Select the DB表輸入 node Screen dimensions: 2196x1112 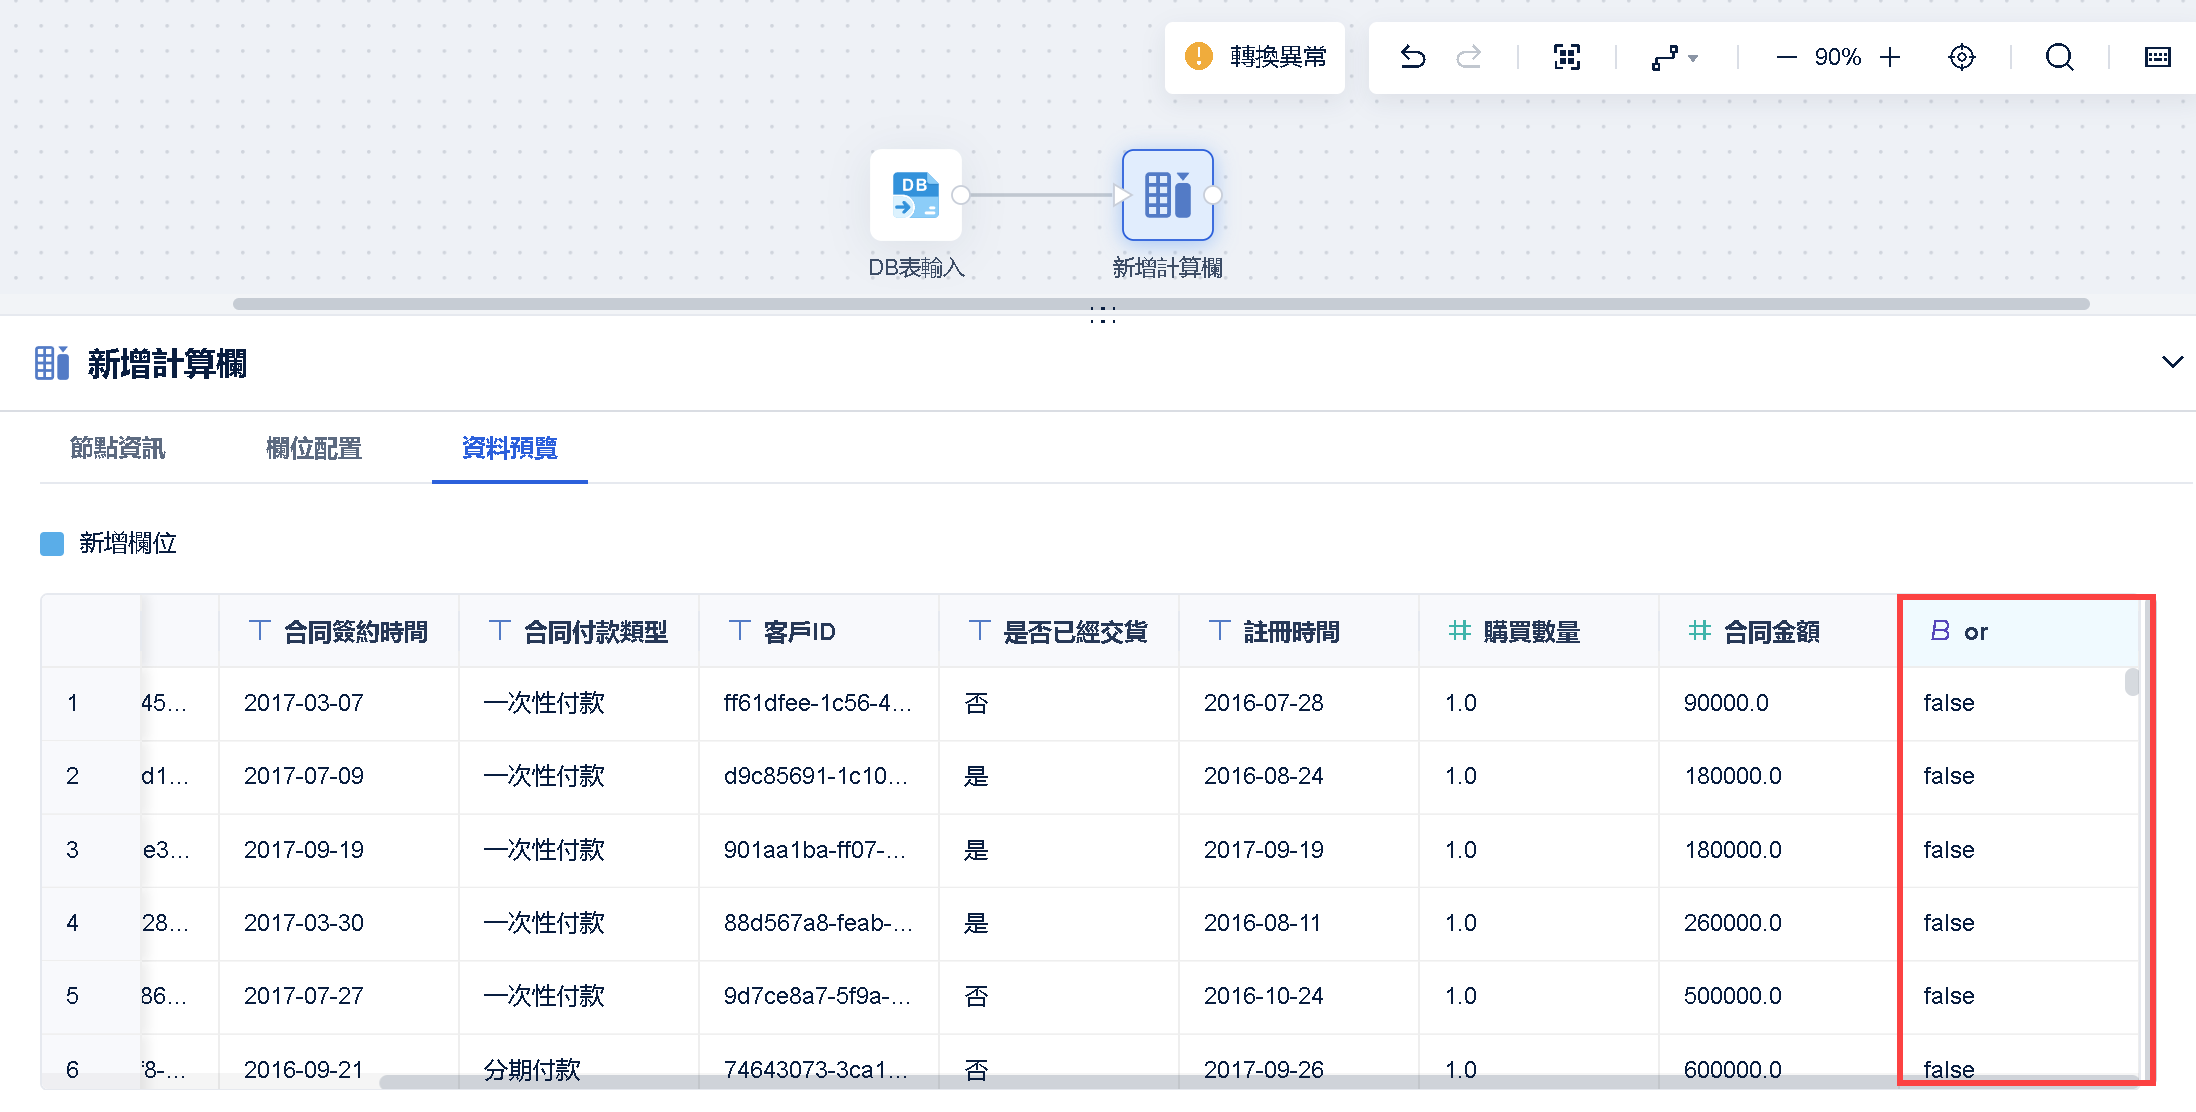pyautogui.click(x=915, y=195)
